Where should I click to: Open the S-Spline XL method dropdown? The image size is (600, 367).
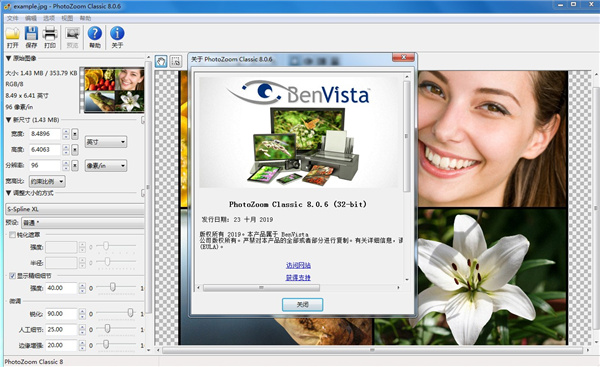(75, 209)
